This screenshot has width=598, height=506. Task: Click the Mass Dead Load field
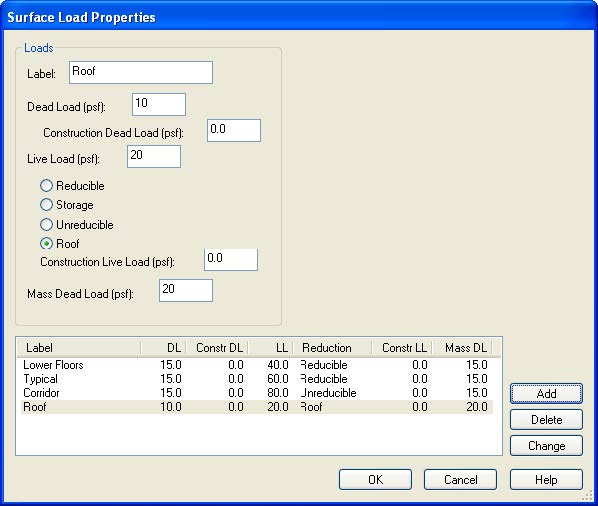tap(186, 291)
